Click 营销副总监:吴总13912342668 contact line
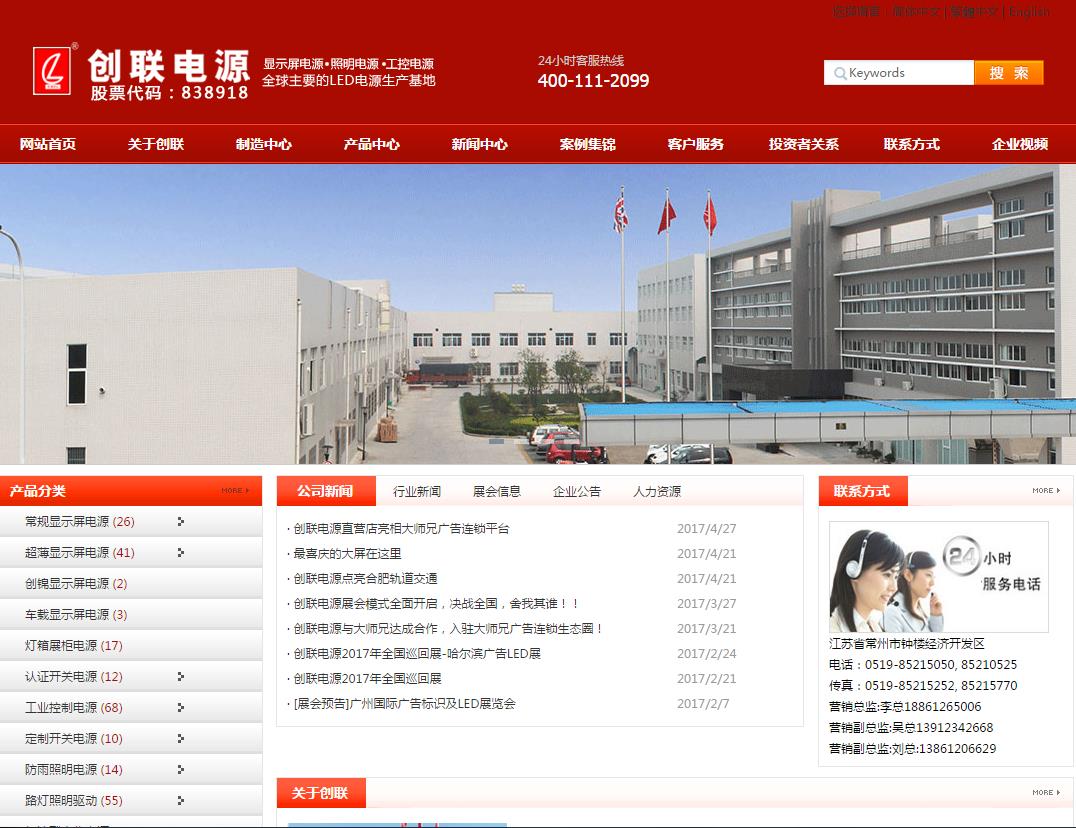The image size is (1076, 828). (x=911, y=727)
